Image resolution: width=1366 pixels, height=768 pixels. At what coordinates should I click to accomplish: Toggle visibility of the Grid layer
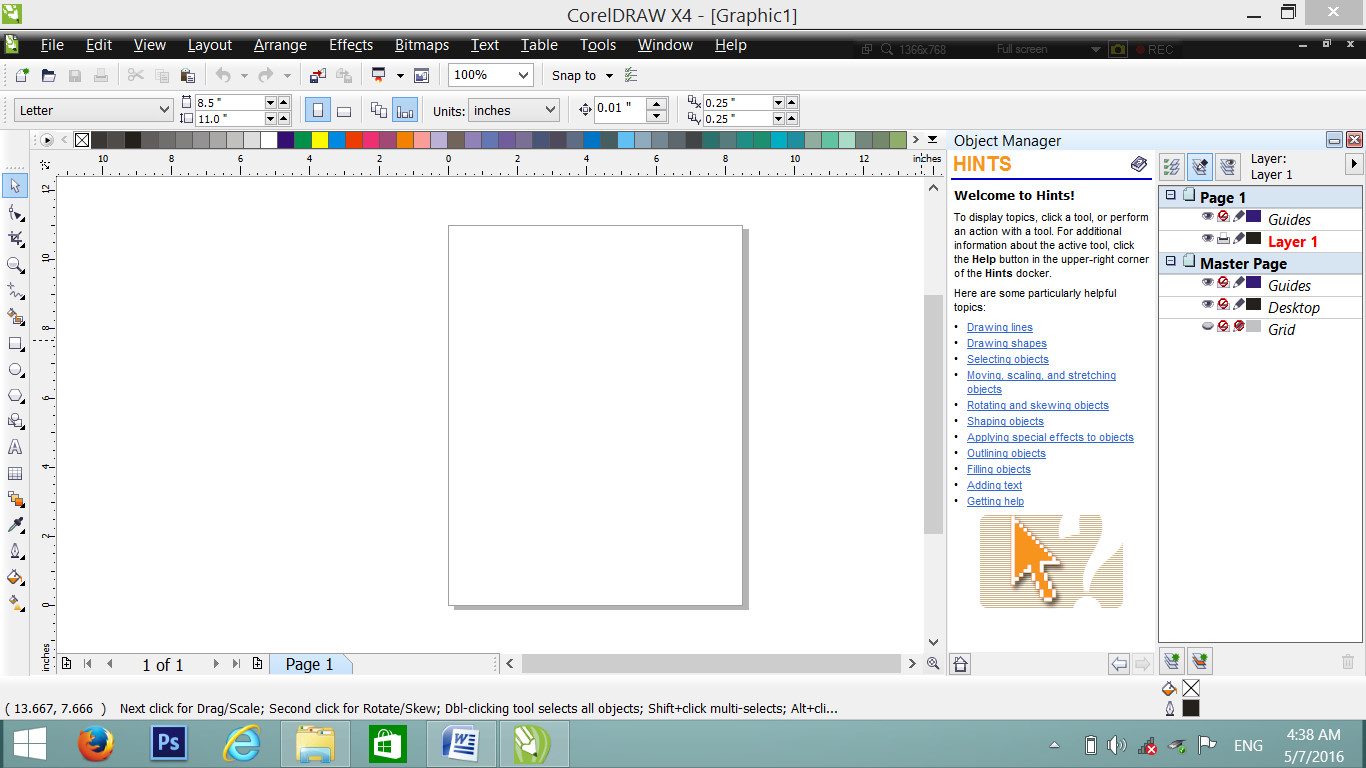click(x=1207, y=325)
